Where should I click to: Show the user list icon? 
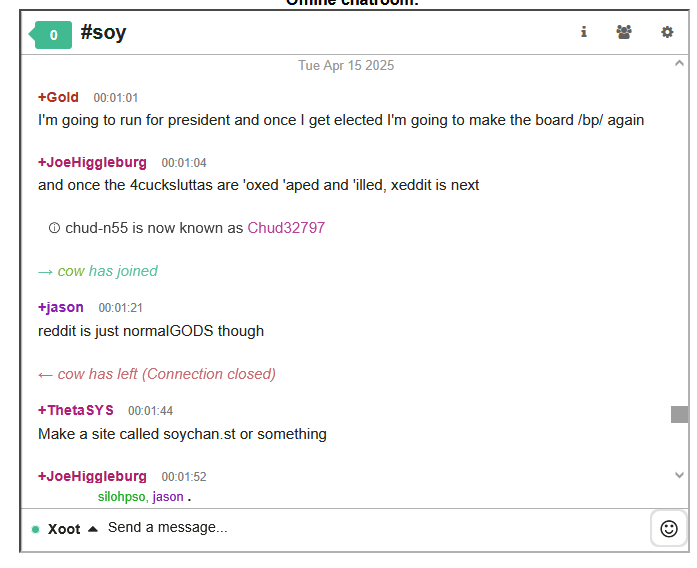624,32
